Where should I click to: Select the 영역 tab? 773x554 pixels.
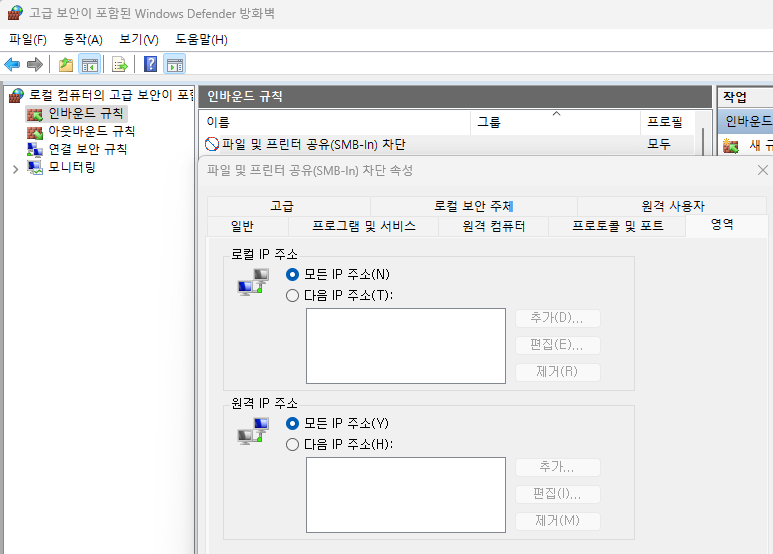click(x=726, y=225)
